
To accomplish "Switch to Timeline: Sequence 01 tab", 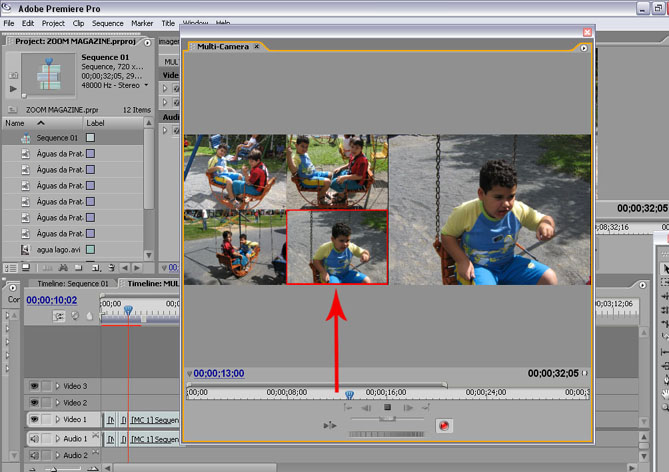I will (x=65, y=283).
